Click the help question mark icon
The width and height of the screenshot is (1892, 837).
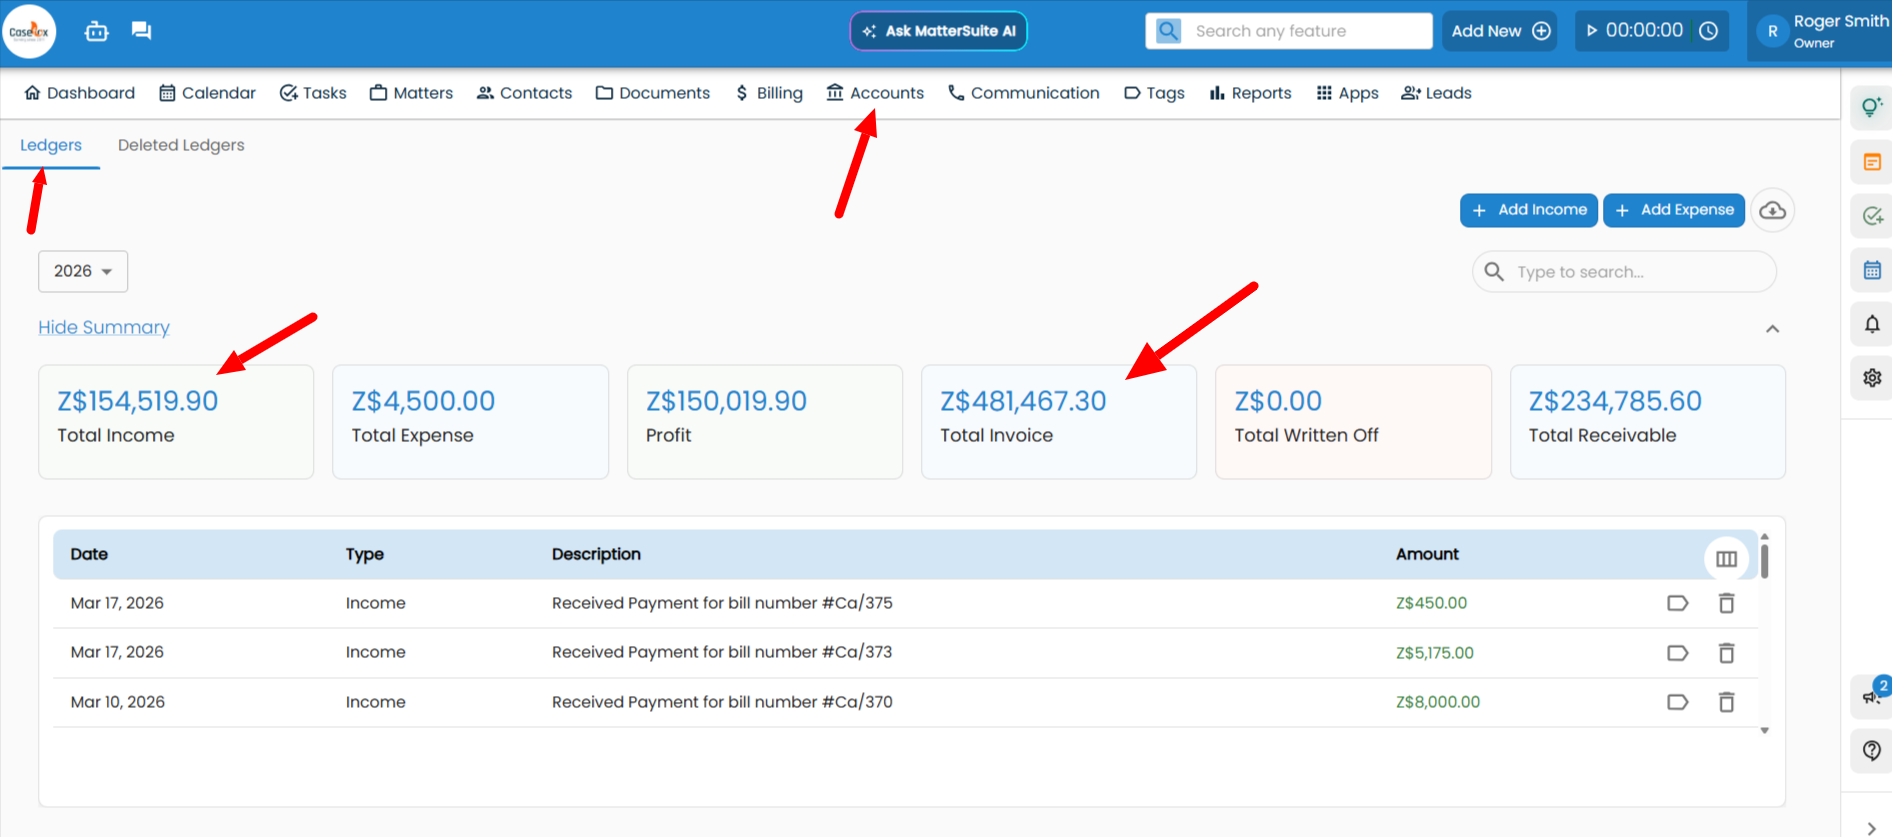pos(1872,750)
